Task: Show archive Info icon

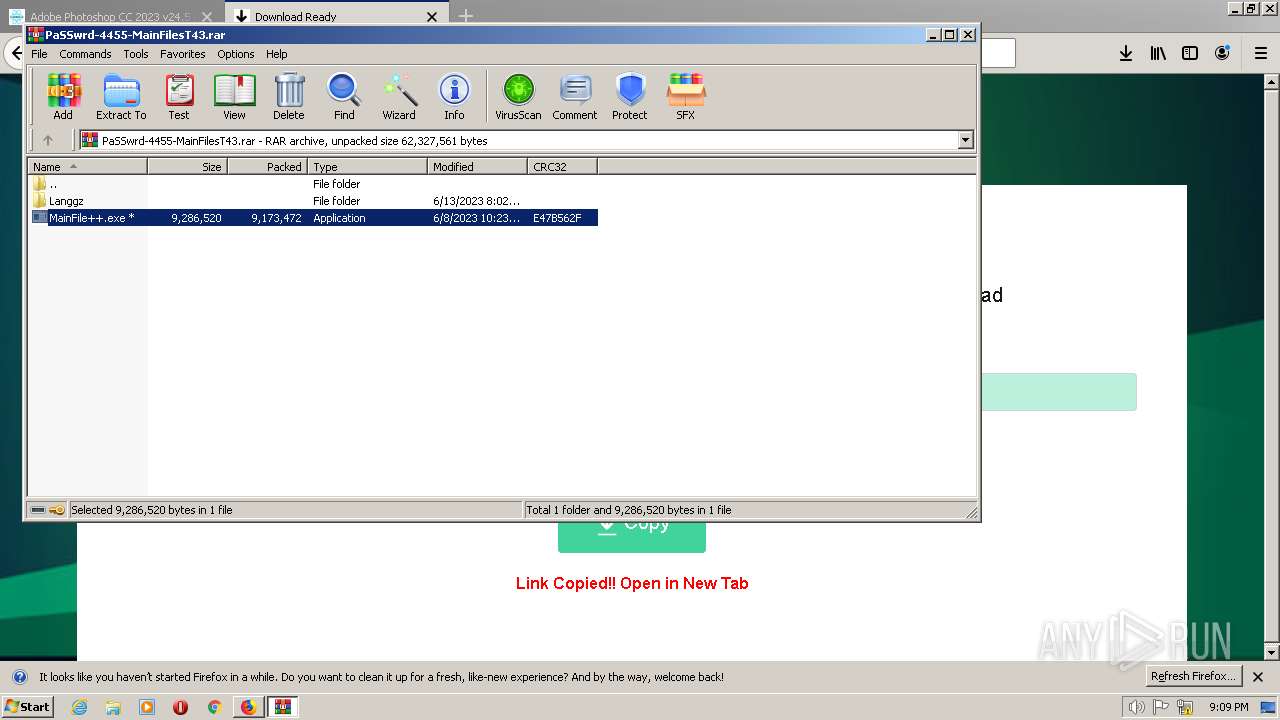Action: [454, 97]
